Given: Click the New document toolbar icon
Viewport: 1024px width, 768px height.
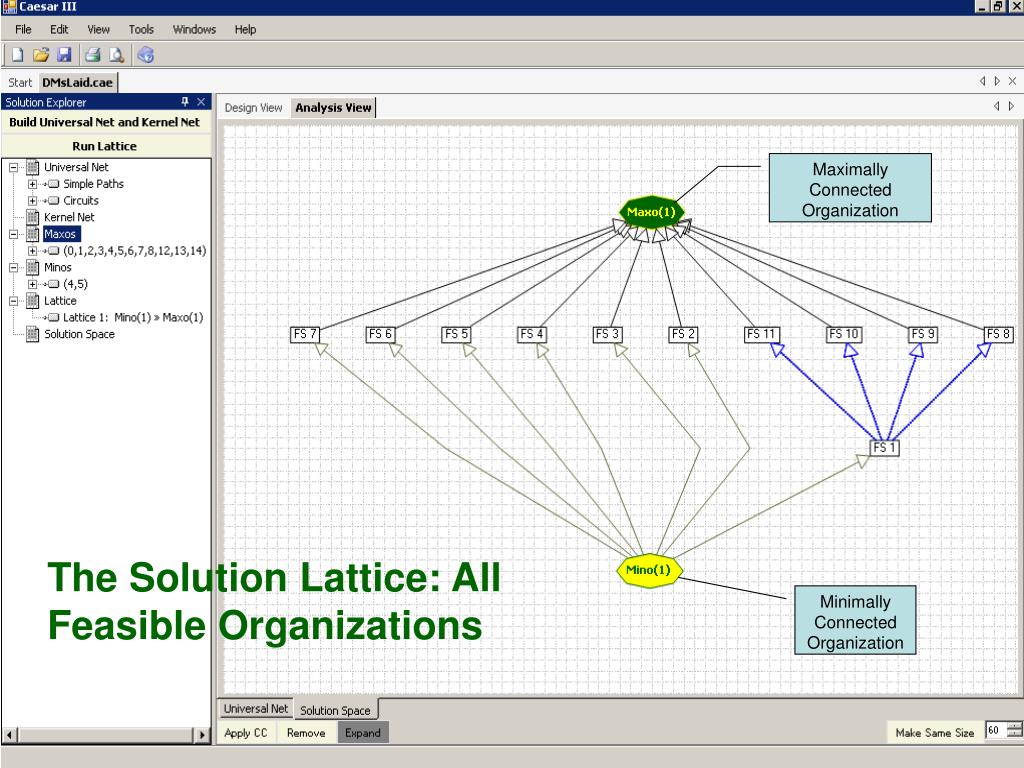Looking at the screenshot, I should (x=18, y=55).
